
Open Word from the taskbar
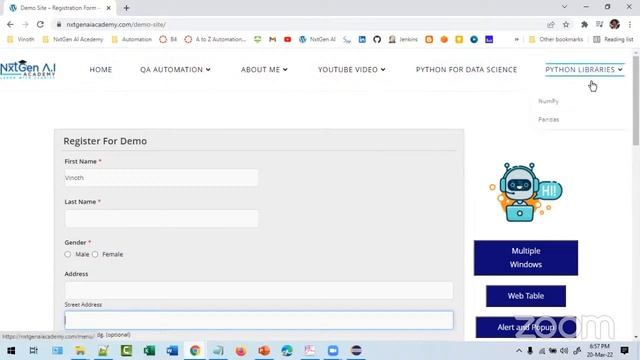tap(172, 350)
